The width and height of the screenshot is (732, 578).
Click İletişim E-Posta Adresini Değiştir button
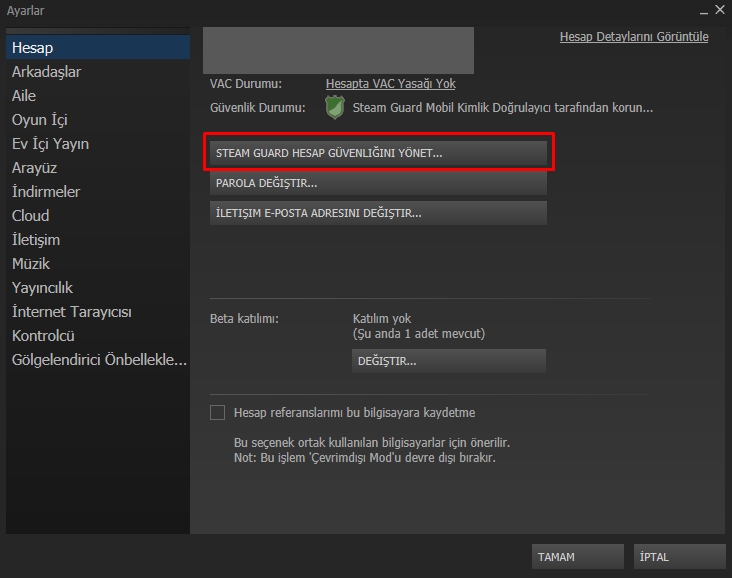(378, 213)
